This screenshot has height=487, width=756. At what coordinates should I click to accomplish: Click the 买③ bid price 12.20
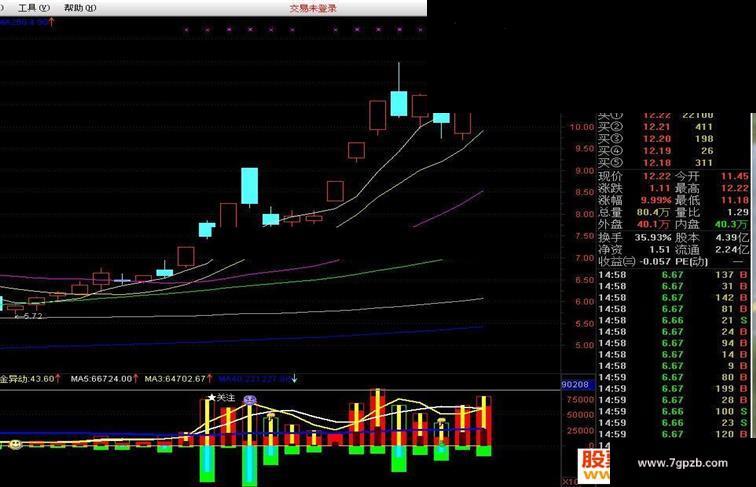(x=656, y=139)
